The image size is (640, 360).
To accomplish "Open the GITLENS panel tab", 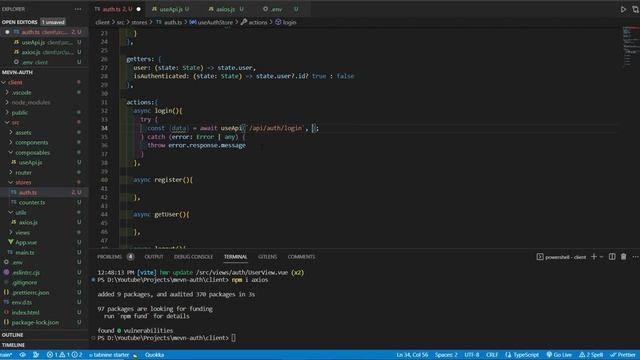I will point(267,257).
